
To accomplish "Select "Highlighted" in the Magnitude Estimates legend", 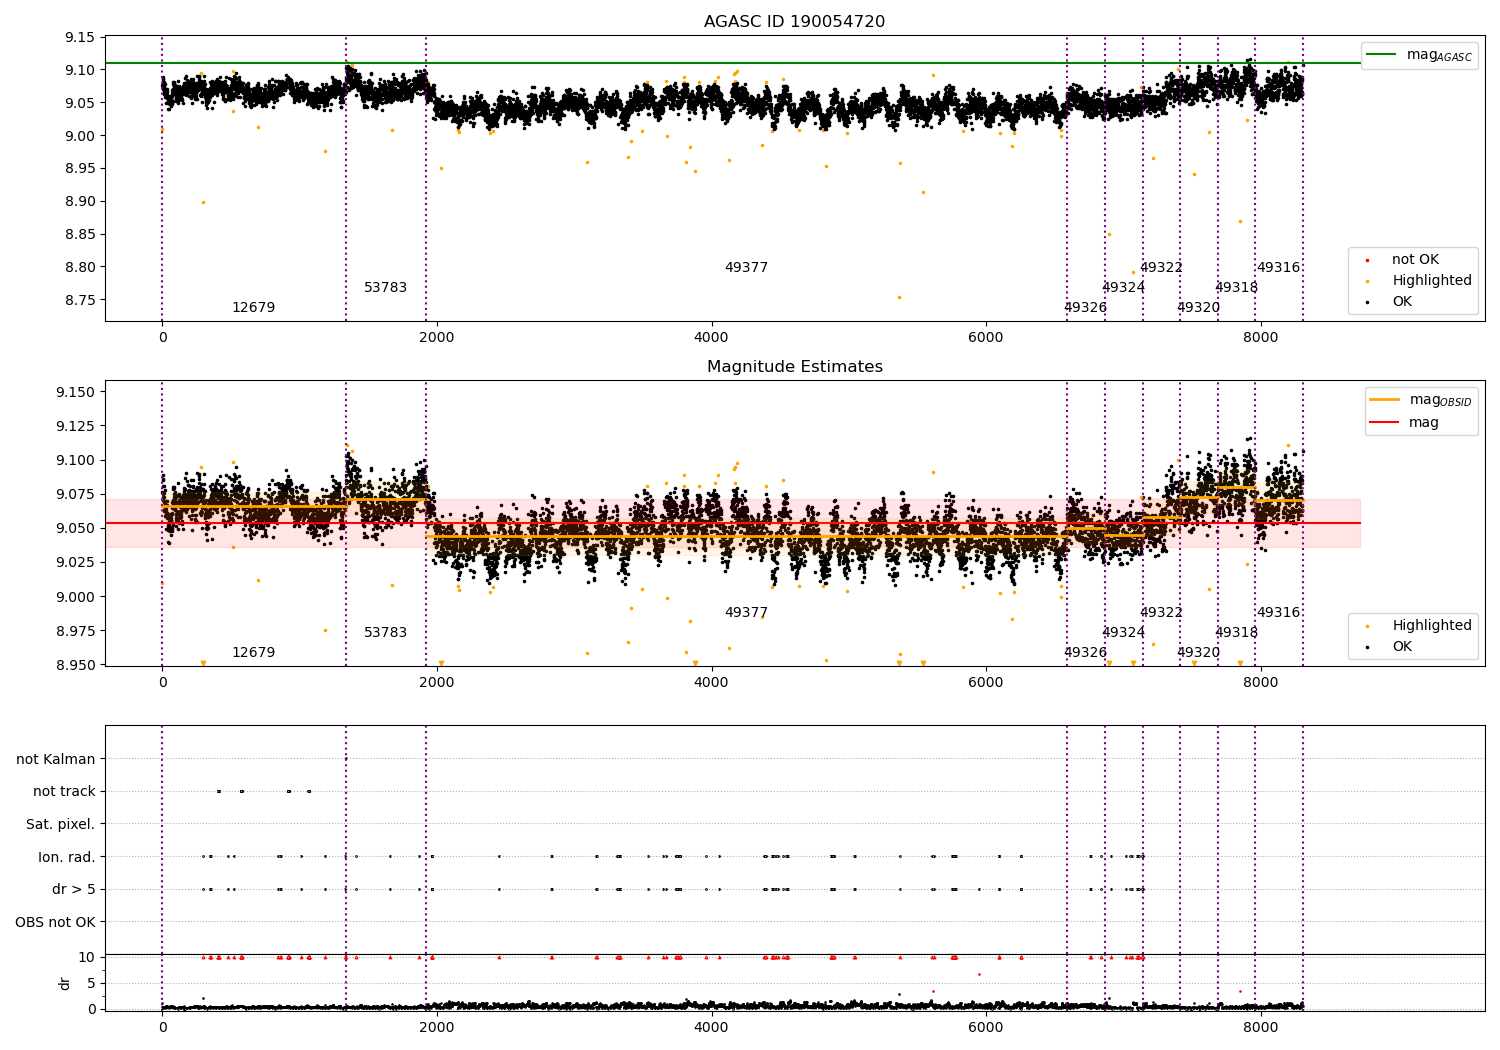I will 1431,625.
